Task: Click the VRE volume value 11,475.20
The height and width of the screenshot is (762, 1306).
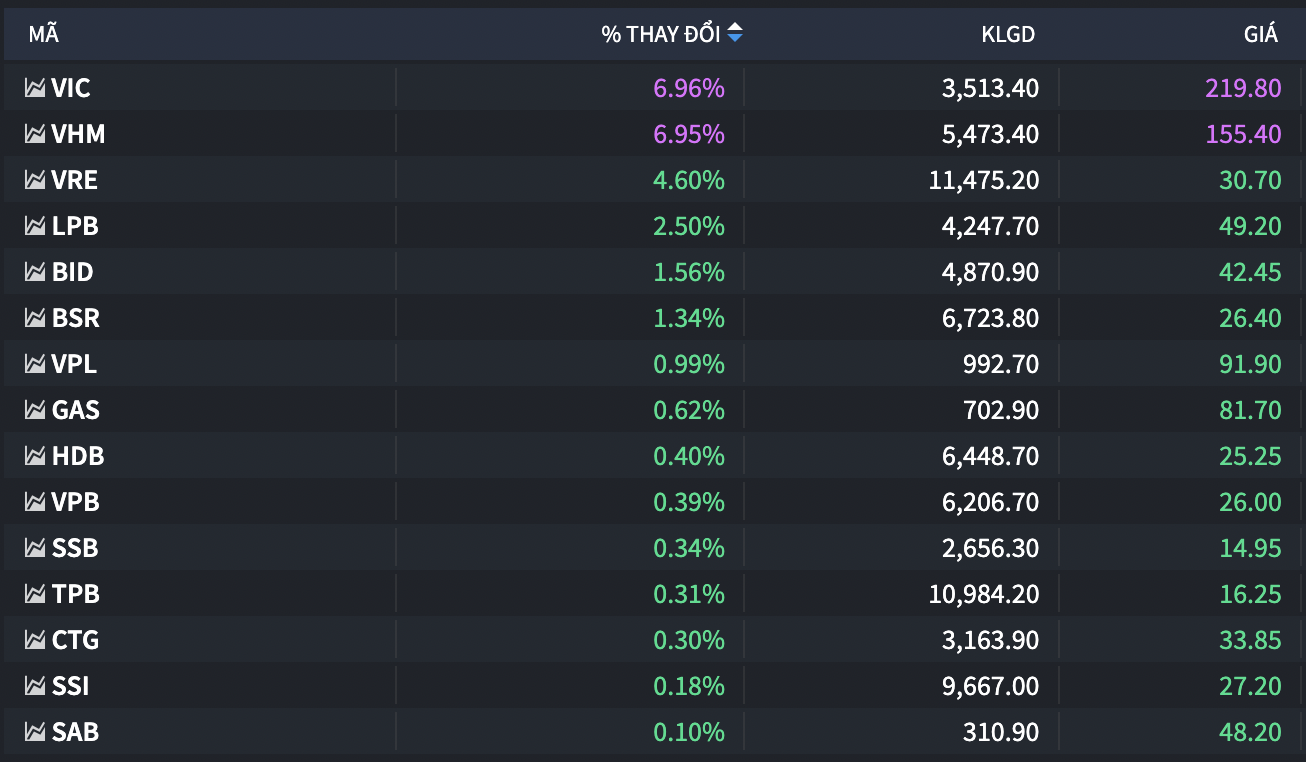Action: [x=983, y=180]
